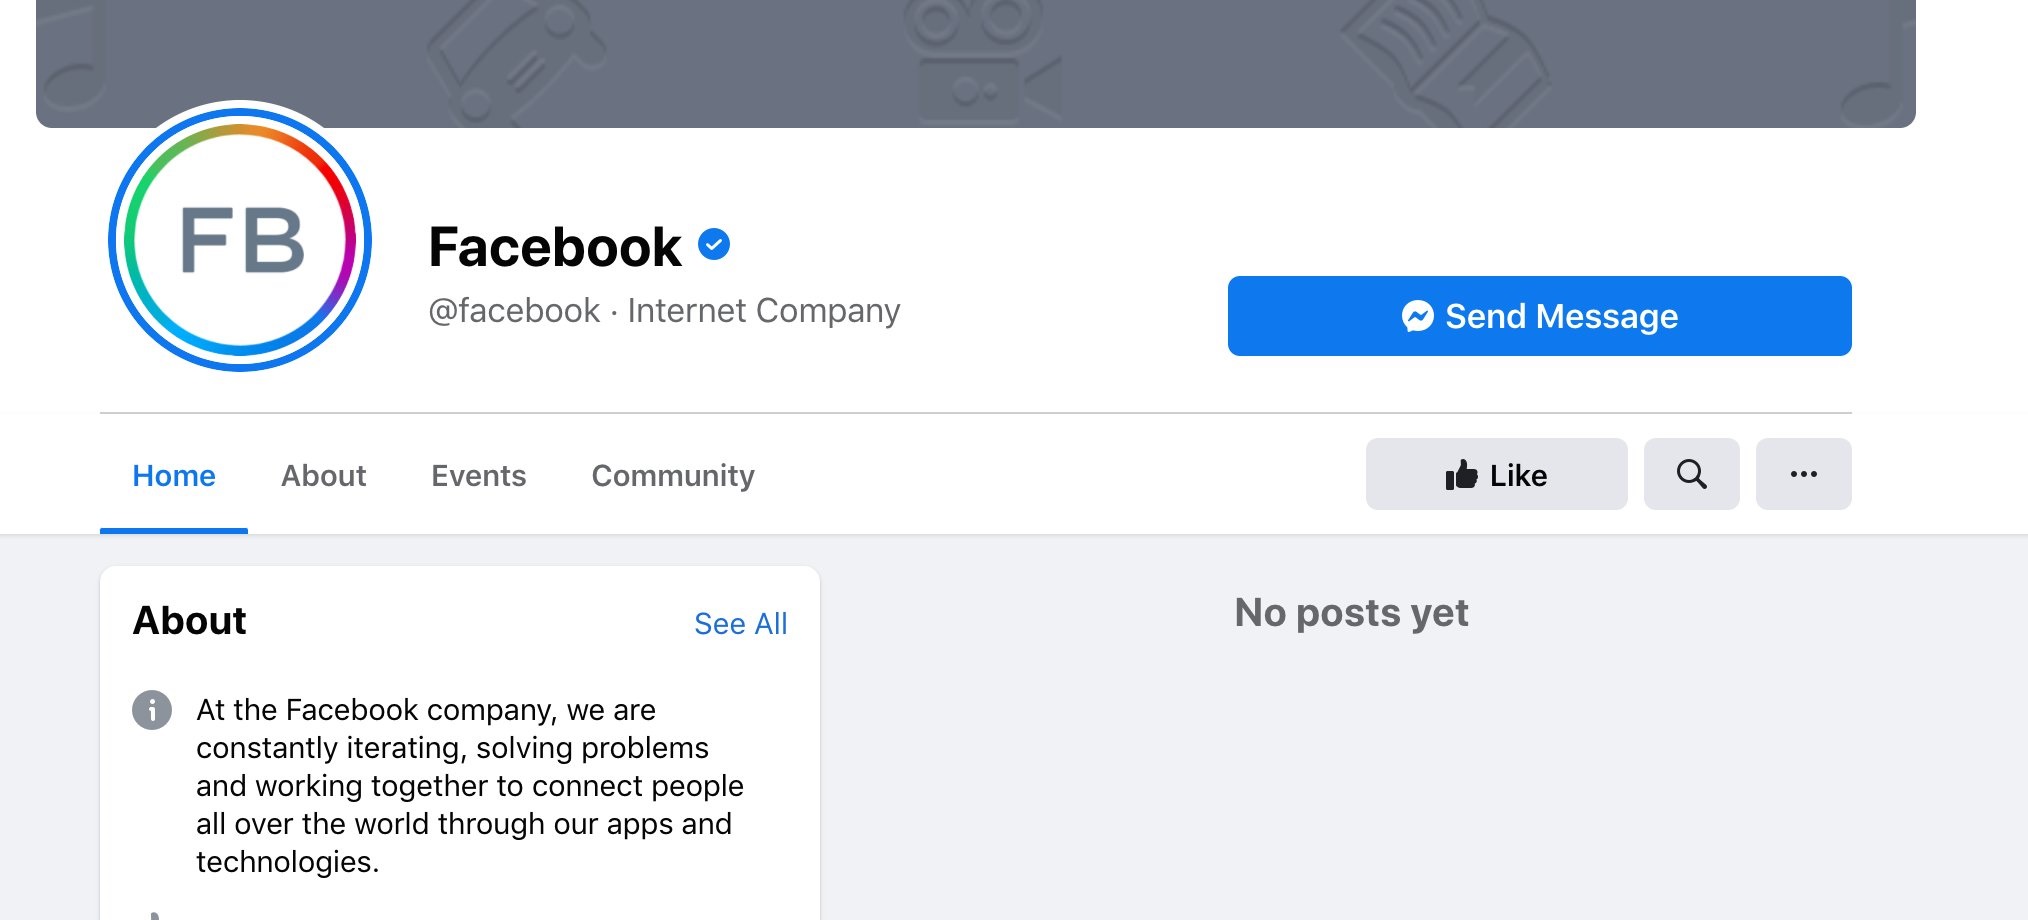Click the info icon in About card

[x=152, y=710]
